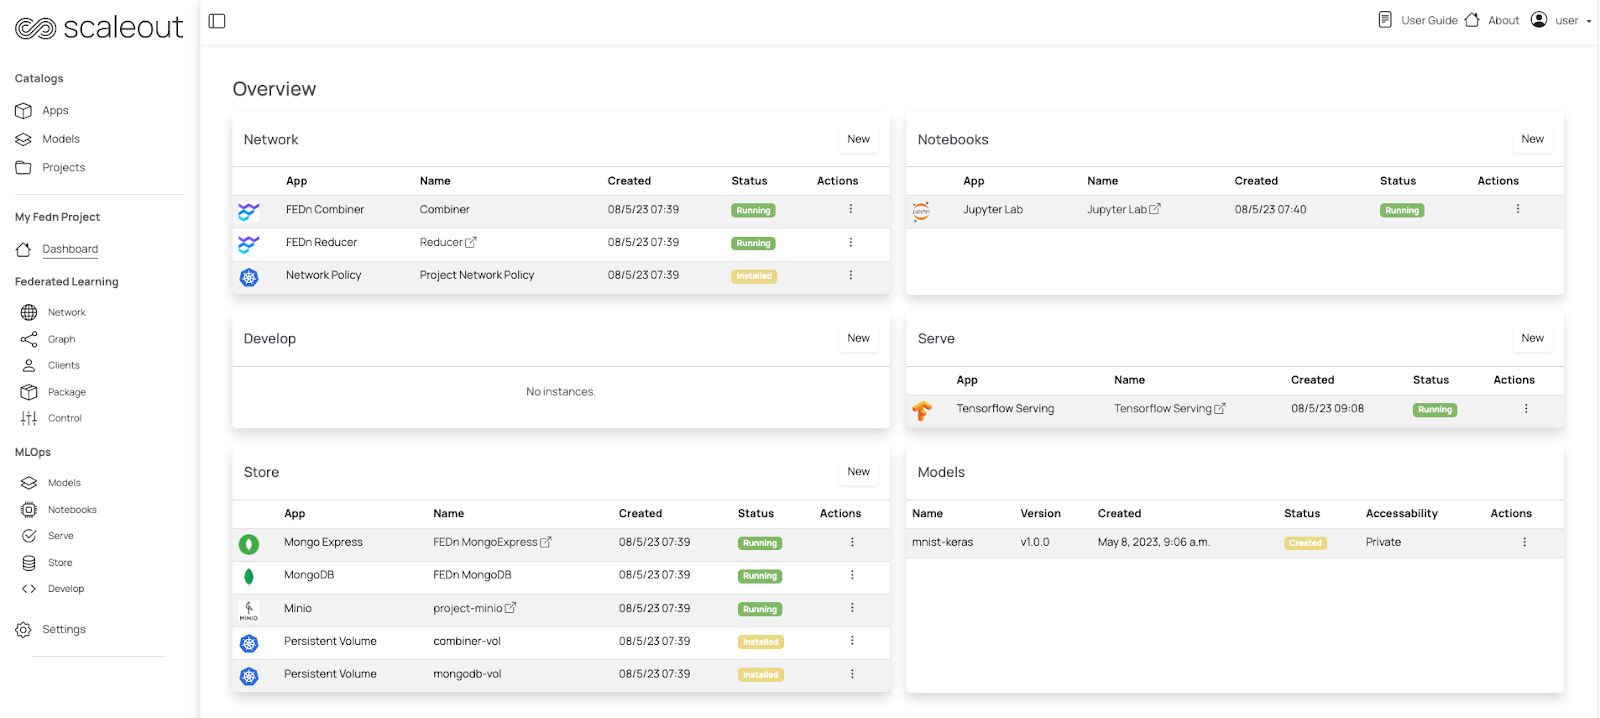The image size is (1600, 718).
Task: Open the Reducer external link icon
Action: (471, 242)
